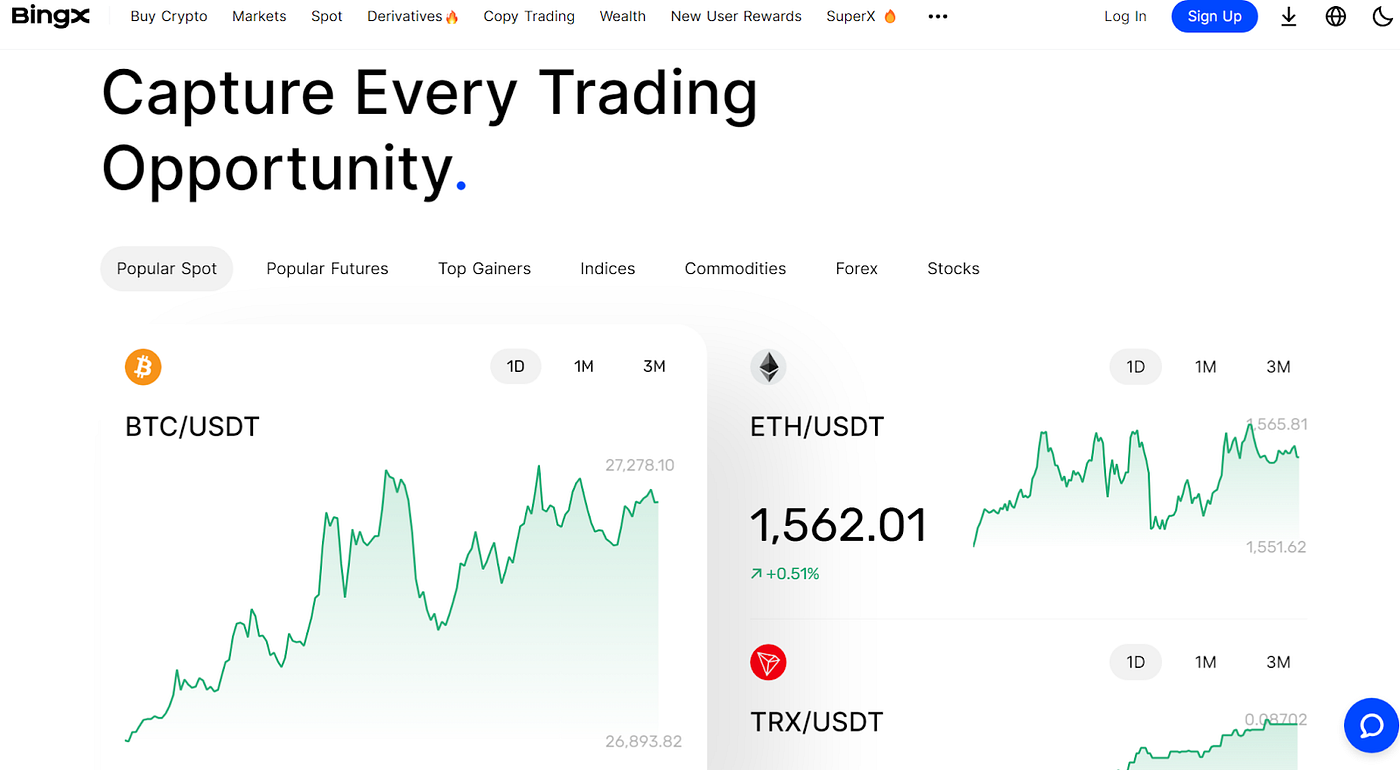Viewport: 1400px width, 770px height.
Task: Click the BingX logo
Action: [x=50, y=16]
